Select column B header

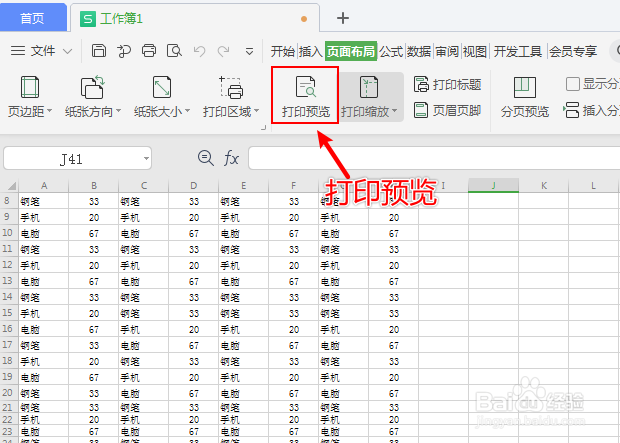pyautogui.click(x=94, y=186)
